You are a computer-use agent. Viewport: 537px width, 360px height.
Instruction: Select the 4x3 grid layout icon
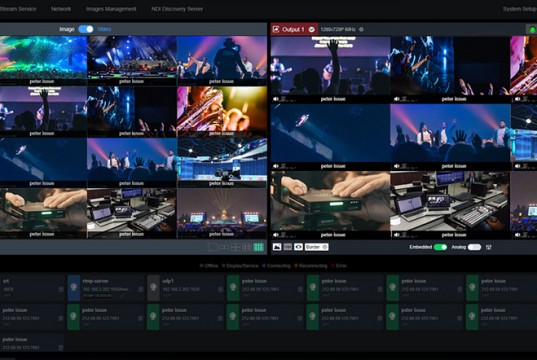click(x=258, y=247)
